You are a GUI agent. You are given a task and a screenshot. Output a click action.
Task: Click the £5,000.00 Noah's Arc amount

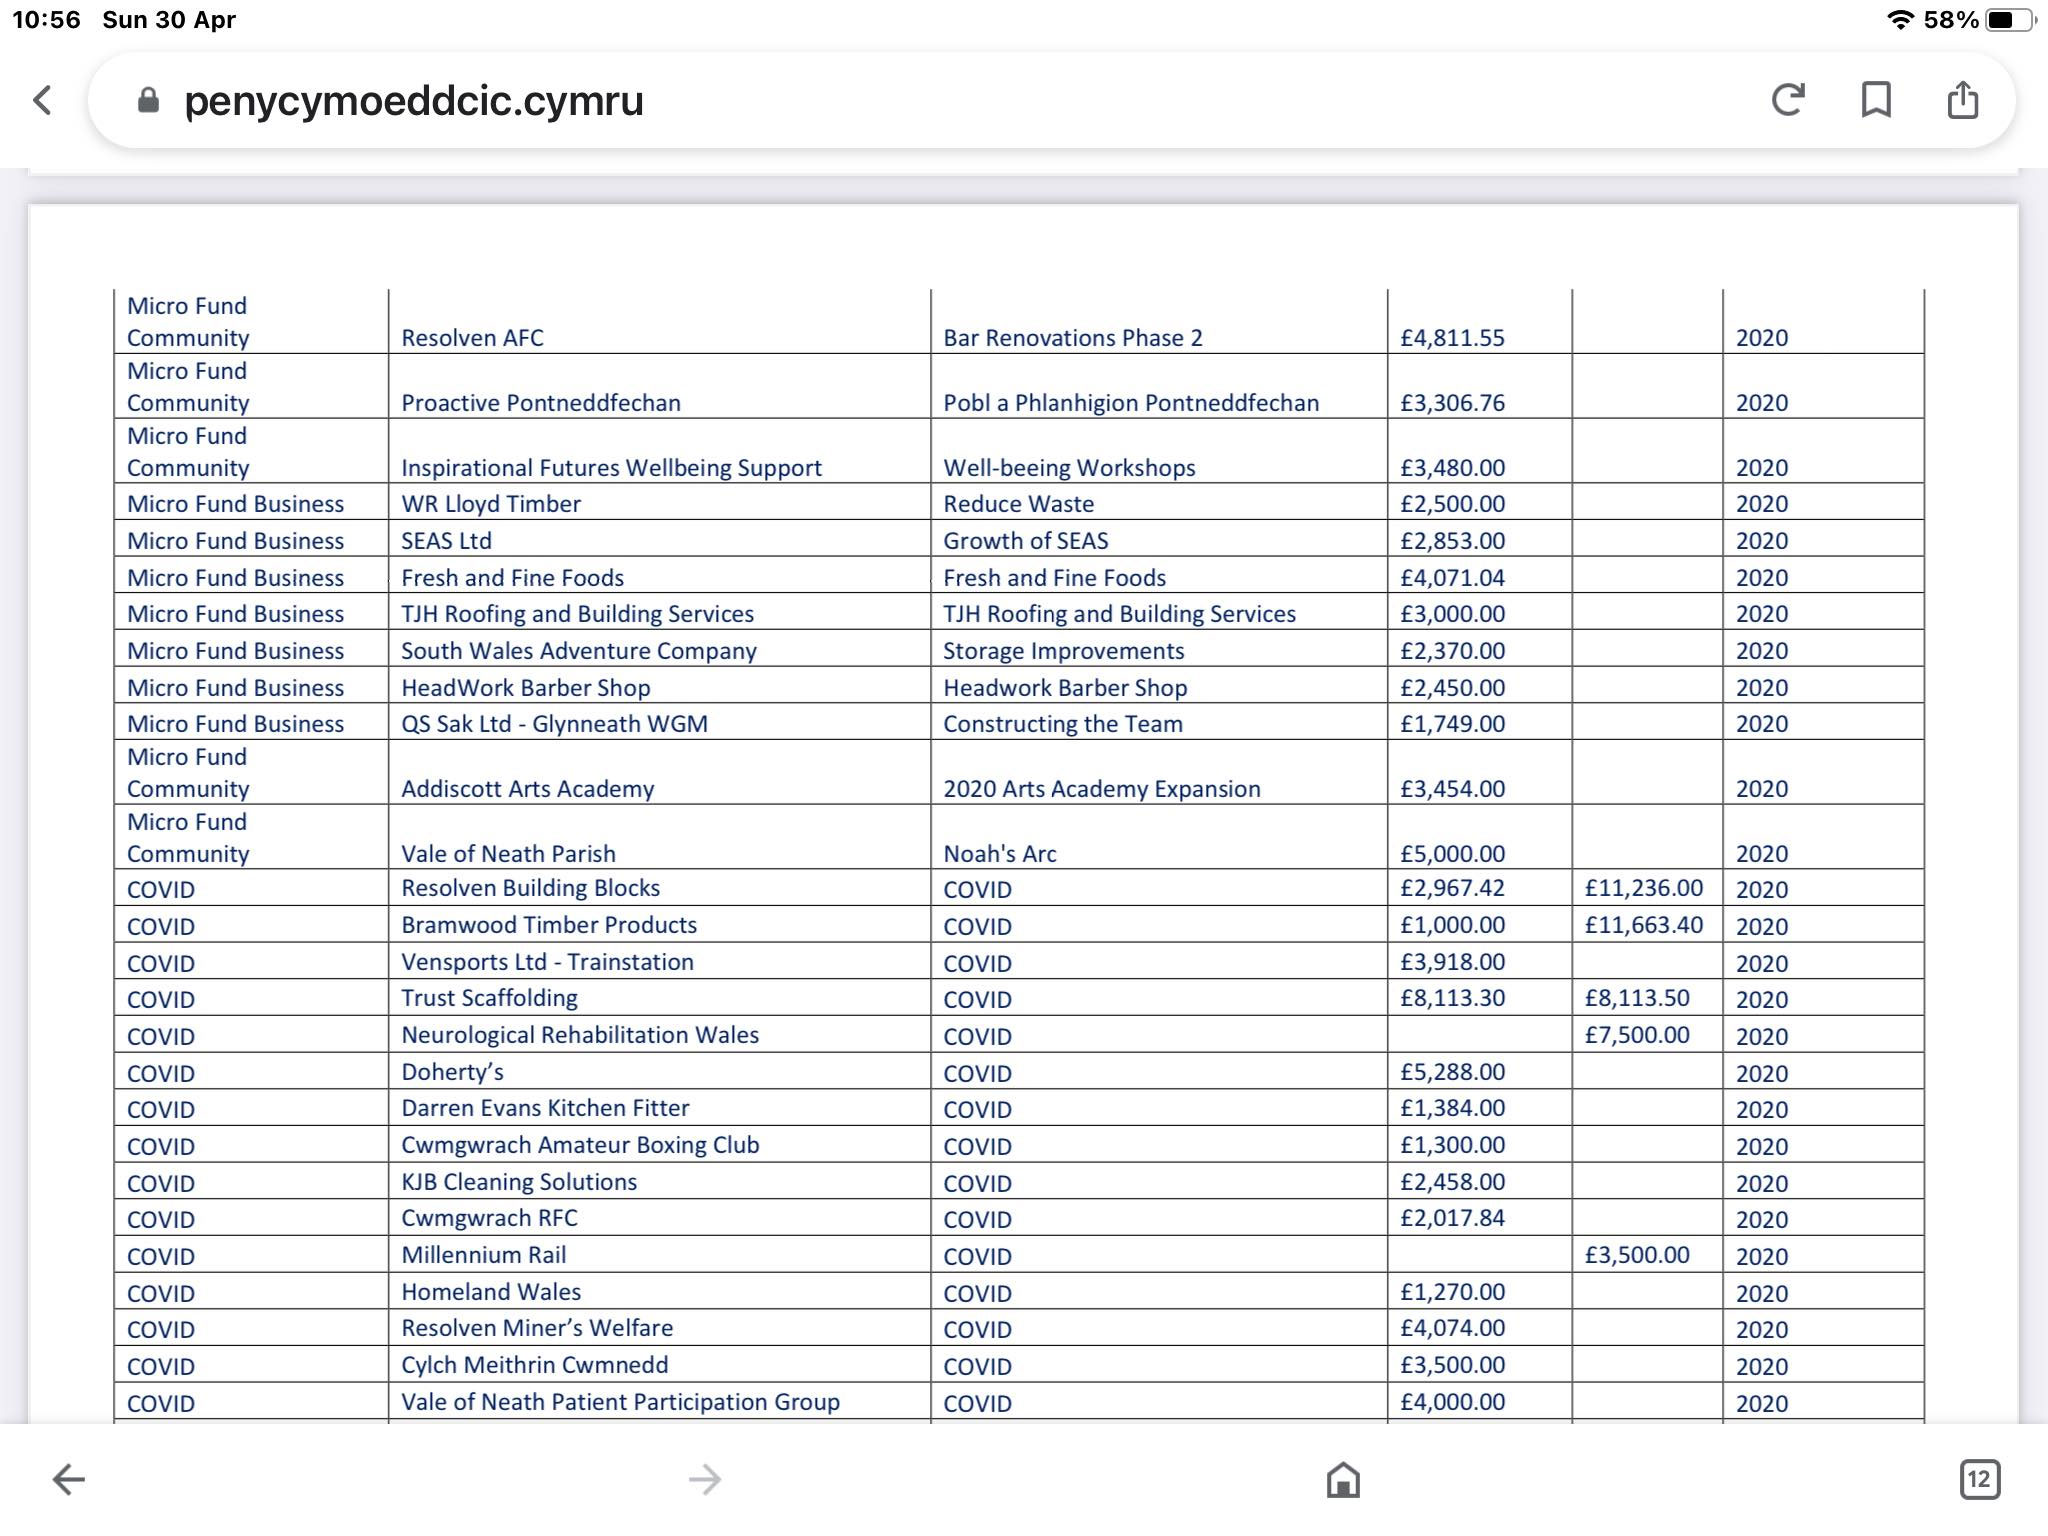pos(1452,854)
